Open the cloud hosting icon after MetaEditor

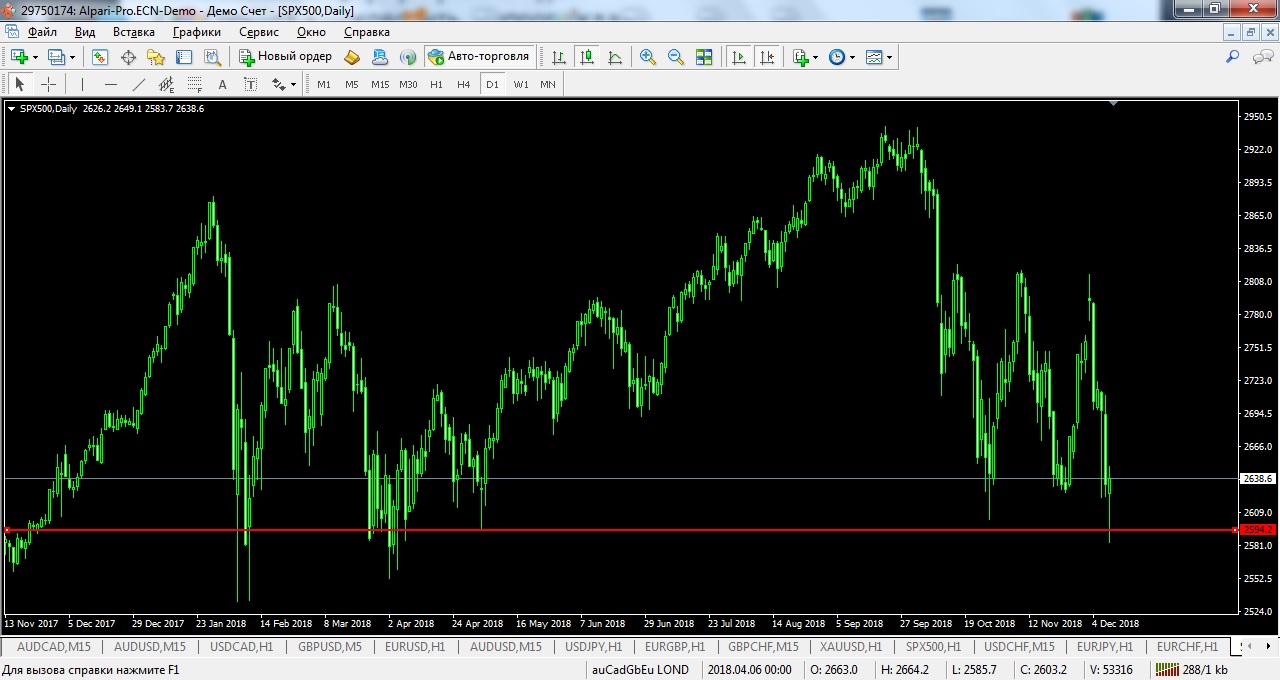380,57
